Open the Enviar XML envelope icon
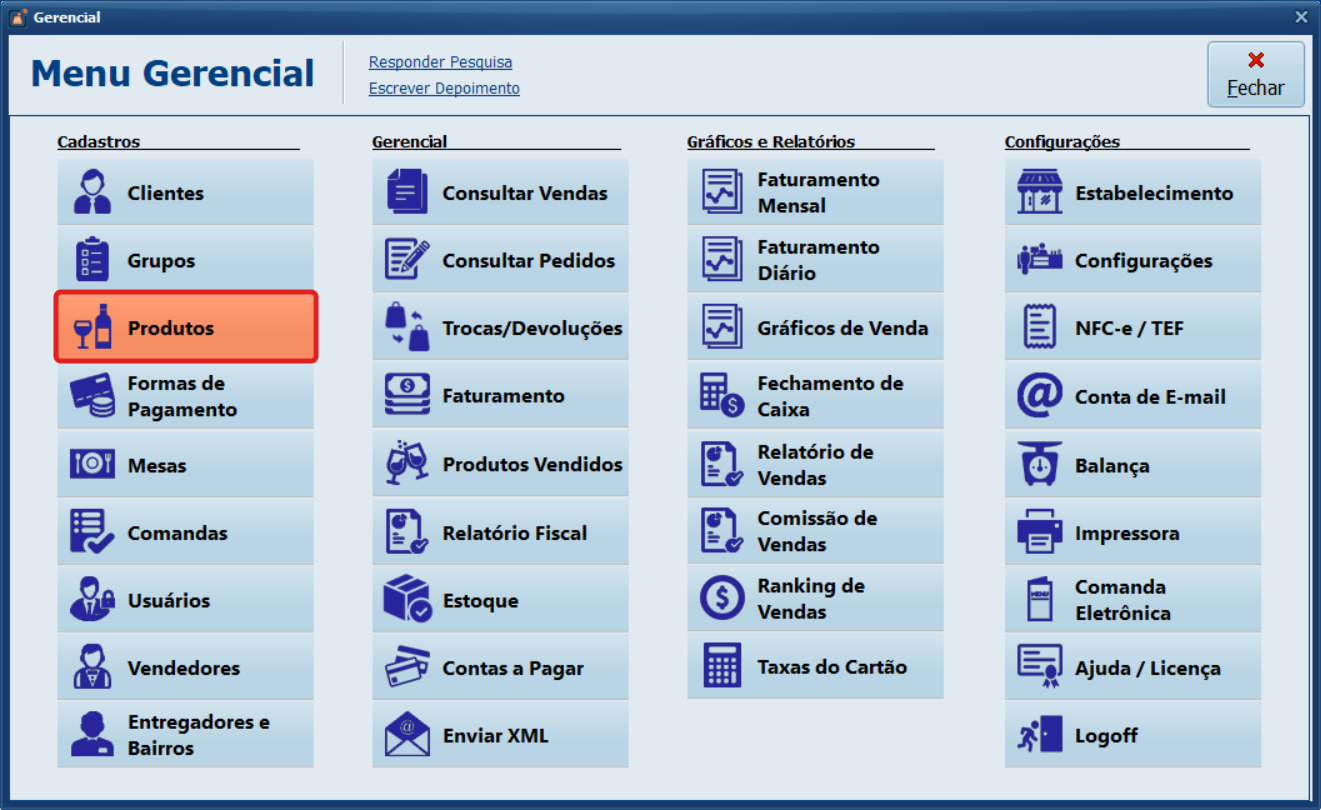The width and height of the screenshot is (1321, 810). point(407,735)
